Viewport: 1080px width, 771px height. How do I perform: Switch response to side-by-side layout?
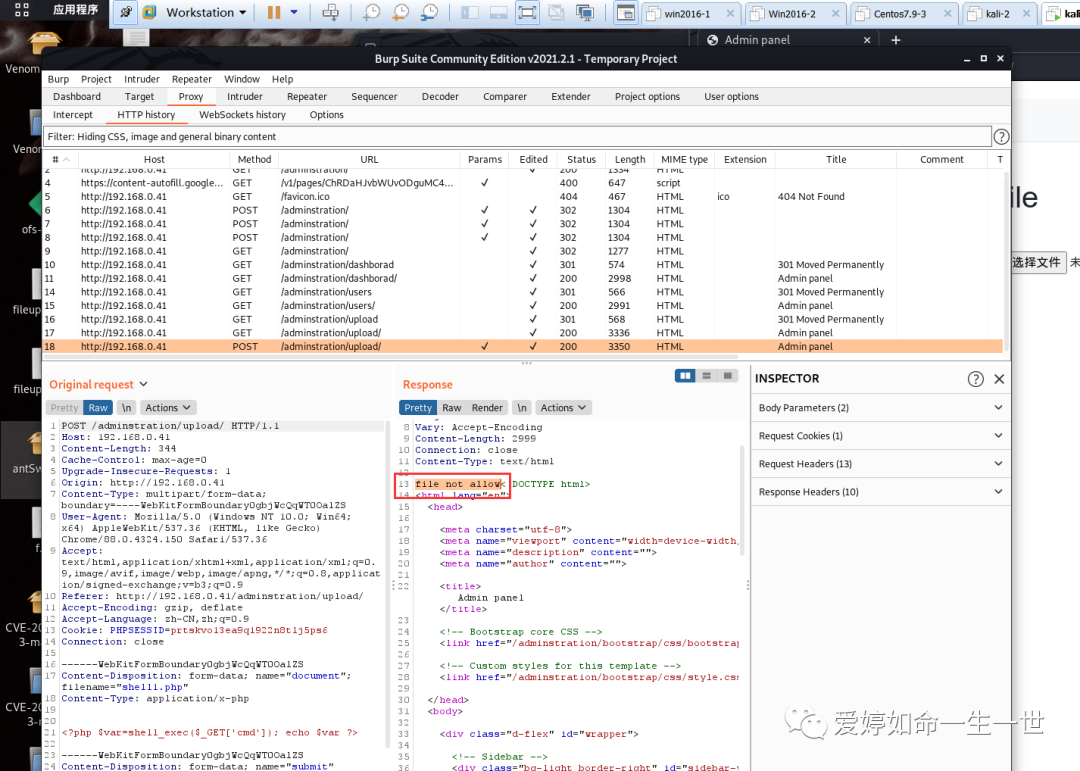coord(685,376)
